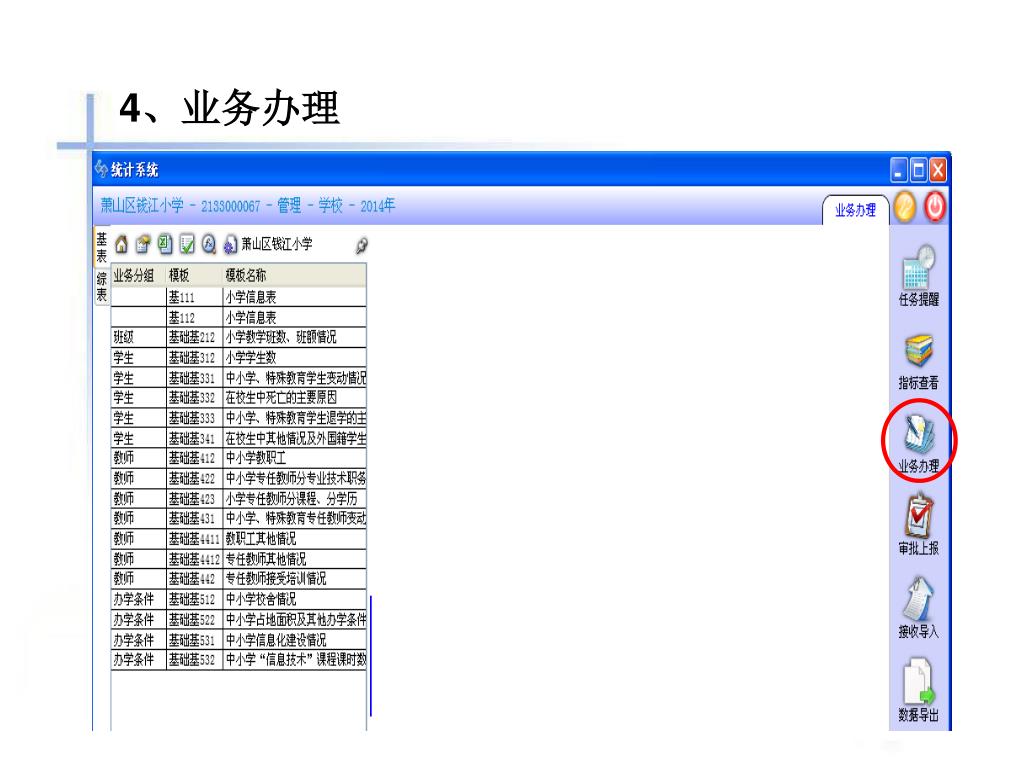Viewport: 1024px width, 768px height.
Task: Select row 基础基532 信息技术课程课时数
Action: coord(238,660)
